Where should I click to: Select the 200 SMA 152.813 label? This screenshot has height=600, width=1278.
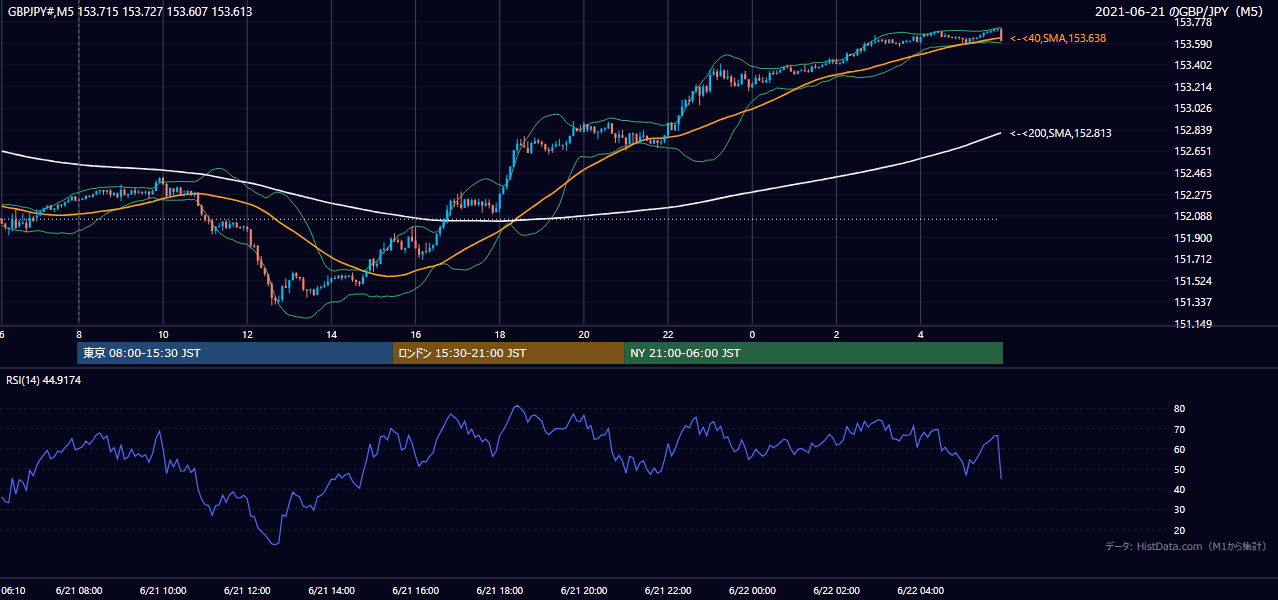(x=1061, y=133)
